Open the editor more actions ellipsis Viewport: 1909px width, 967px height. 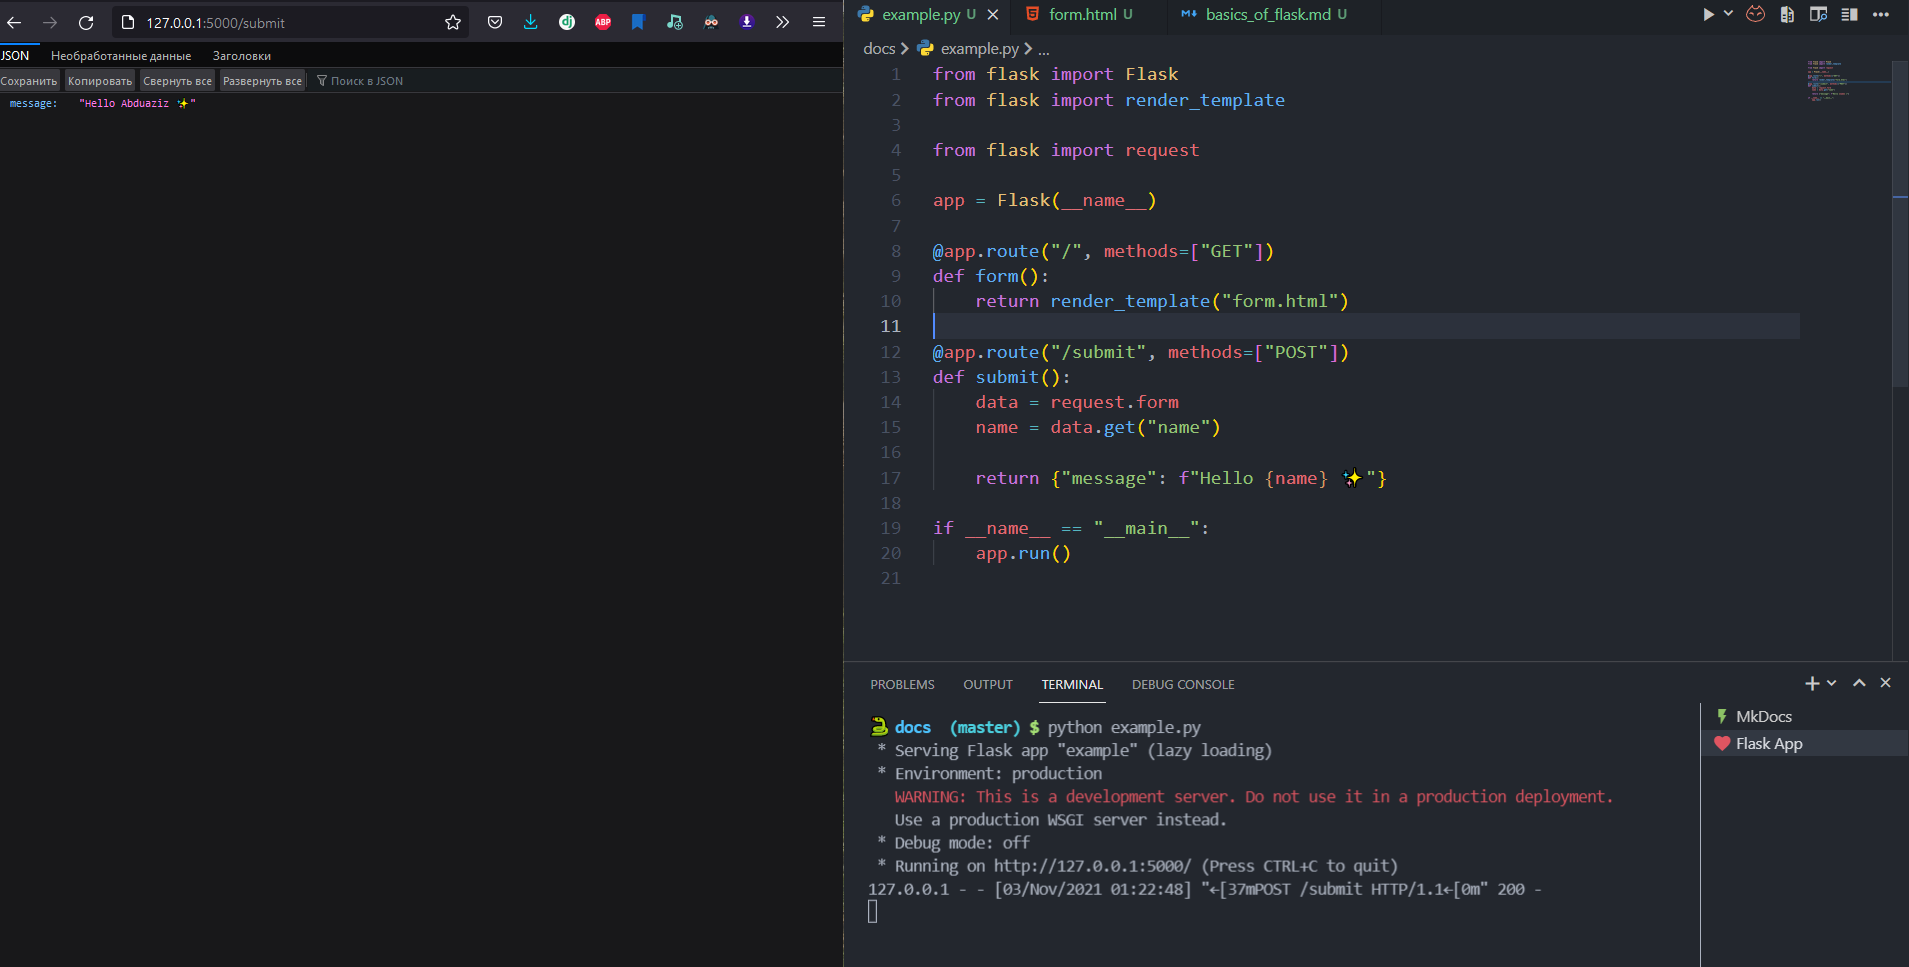(1881, 14)
